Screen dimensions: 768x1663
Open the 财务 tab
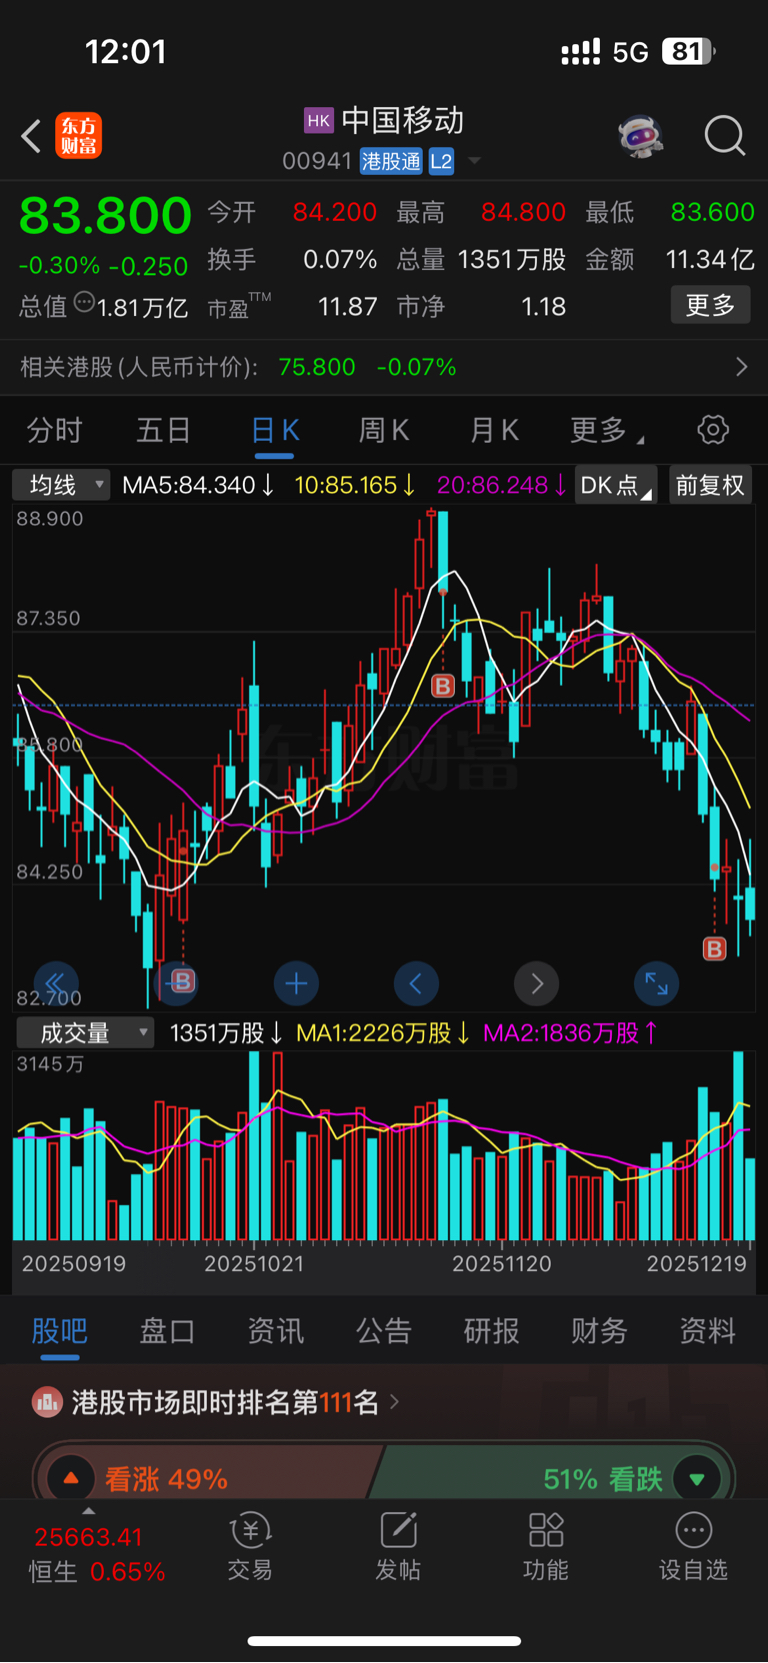pos(599,1331)
